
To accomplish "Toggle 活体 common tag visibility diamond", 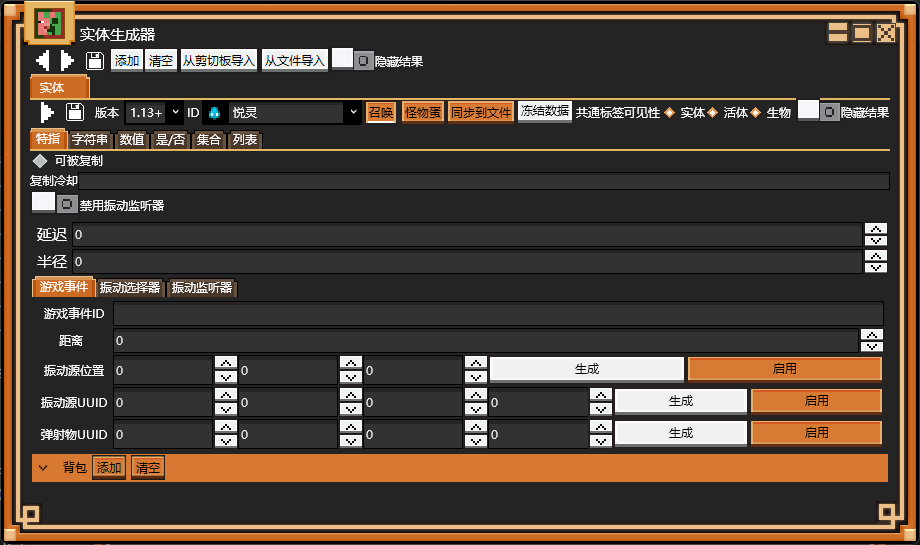I will 712,113.
